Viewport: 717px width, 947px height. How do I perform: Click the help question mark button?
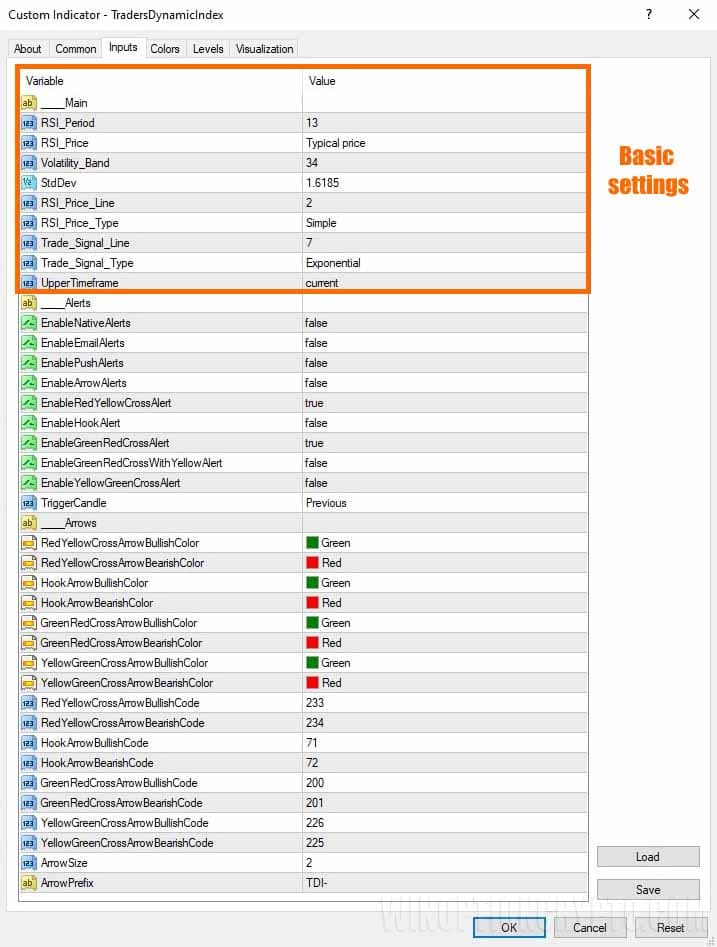click(x=649, y=14)
